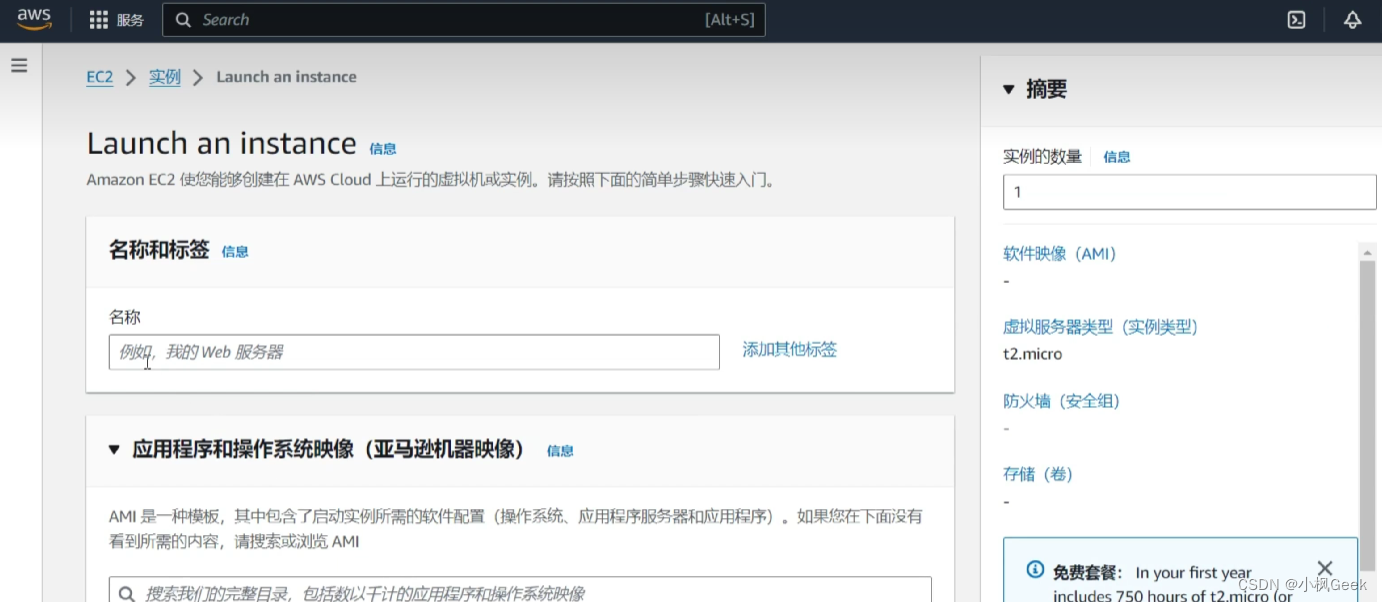
Task: Click the AWS home logo
Action: [33, 19]
